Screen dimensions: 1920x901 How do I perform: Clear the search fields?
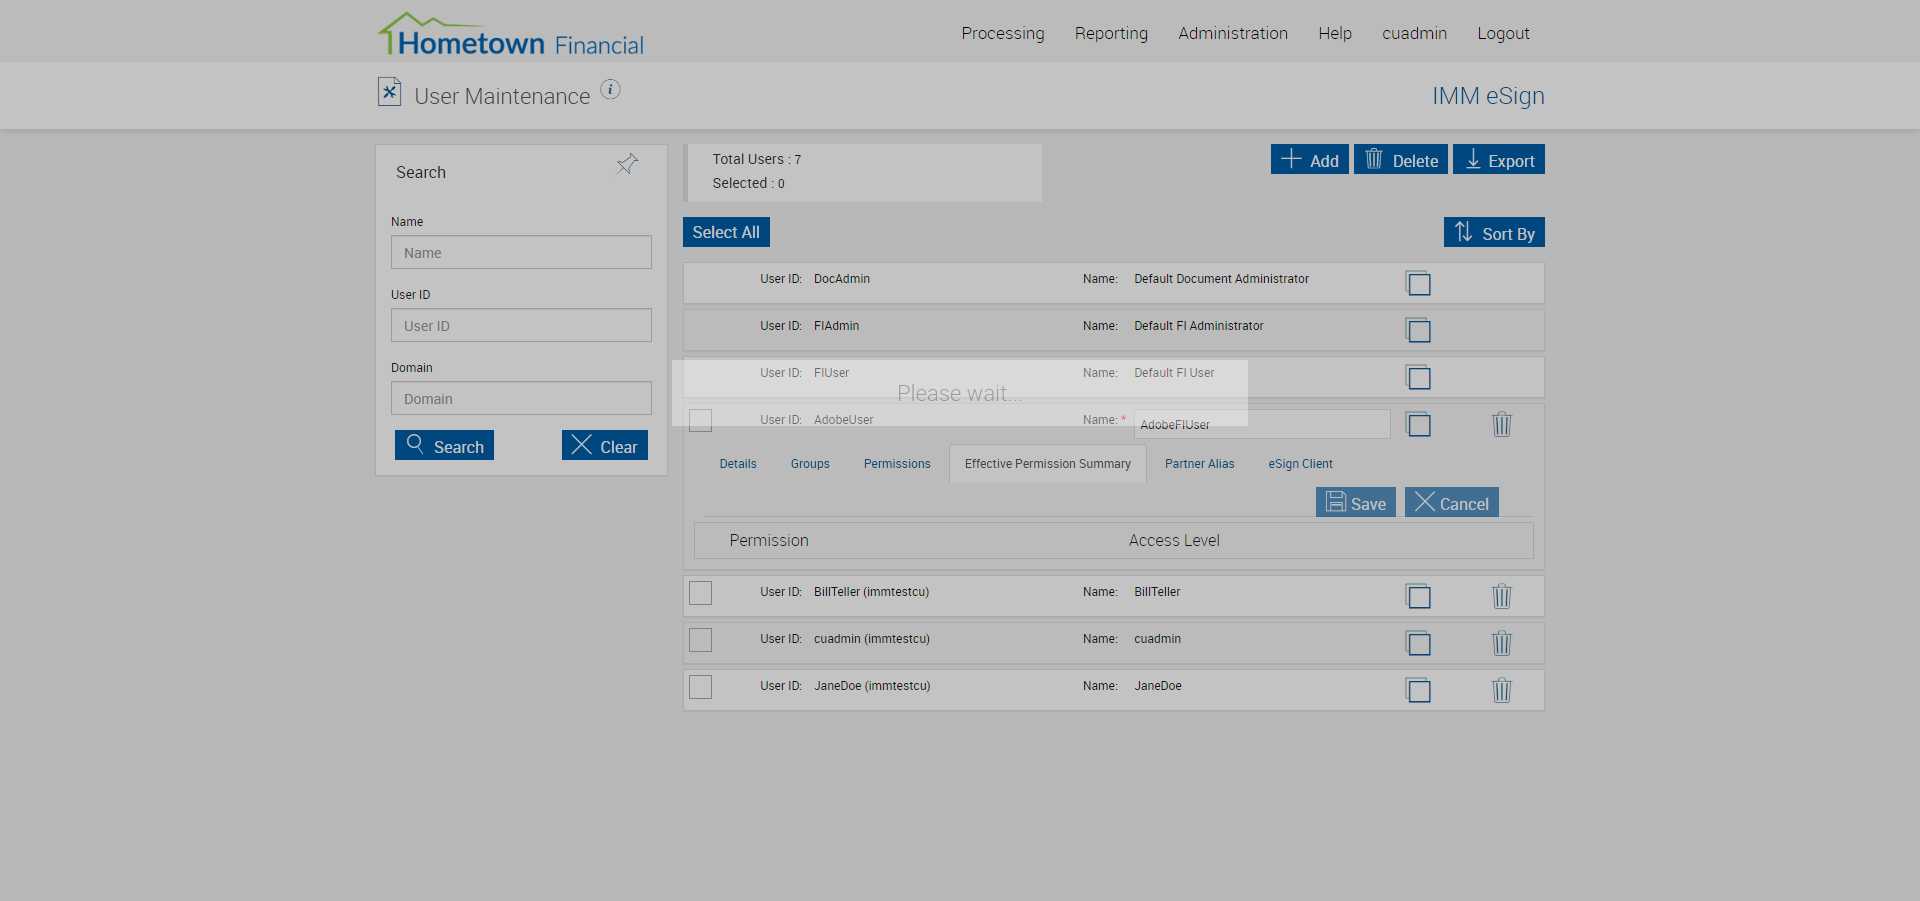click(x=605, y=445)
